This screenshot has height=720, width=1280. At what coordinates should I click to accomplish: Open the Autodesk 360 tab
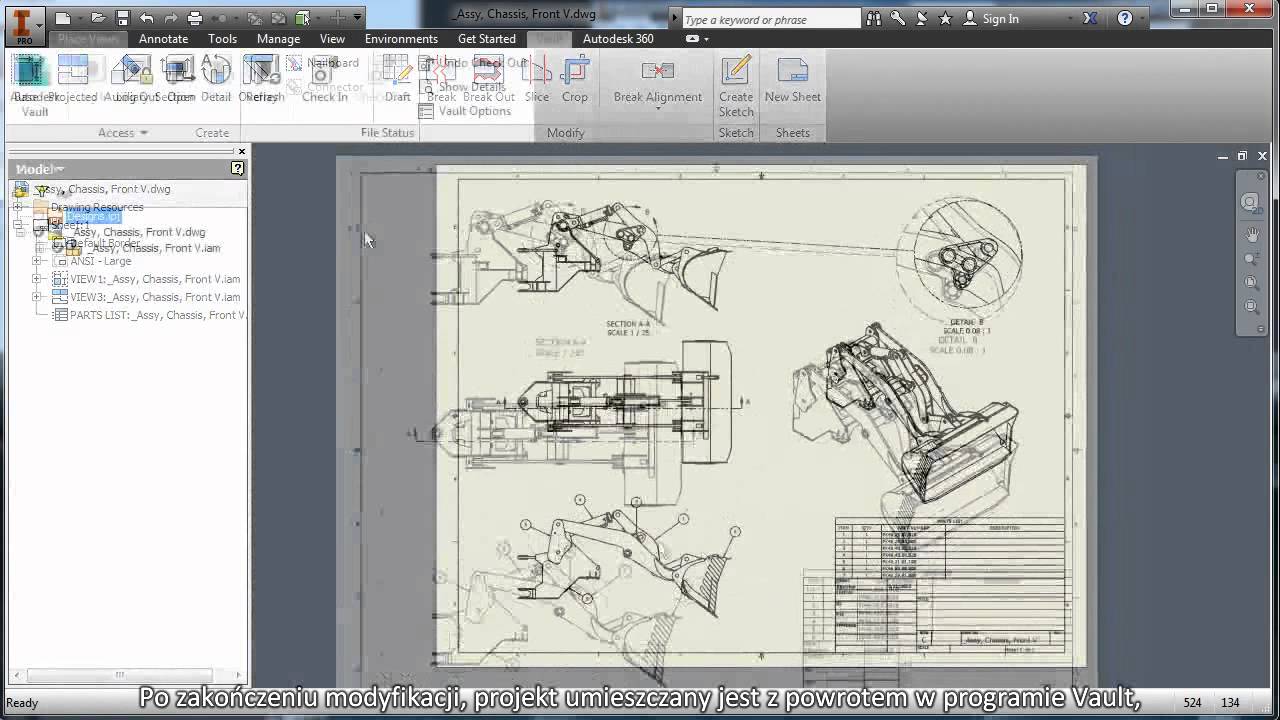click(618, 39)
